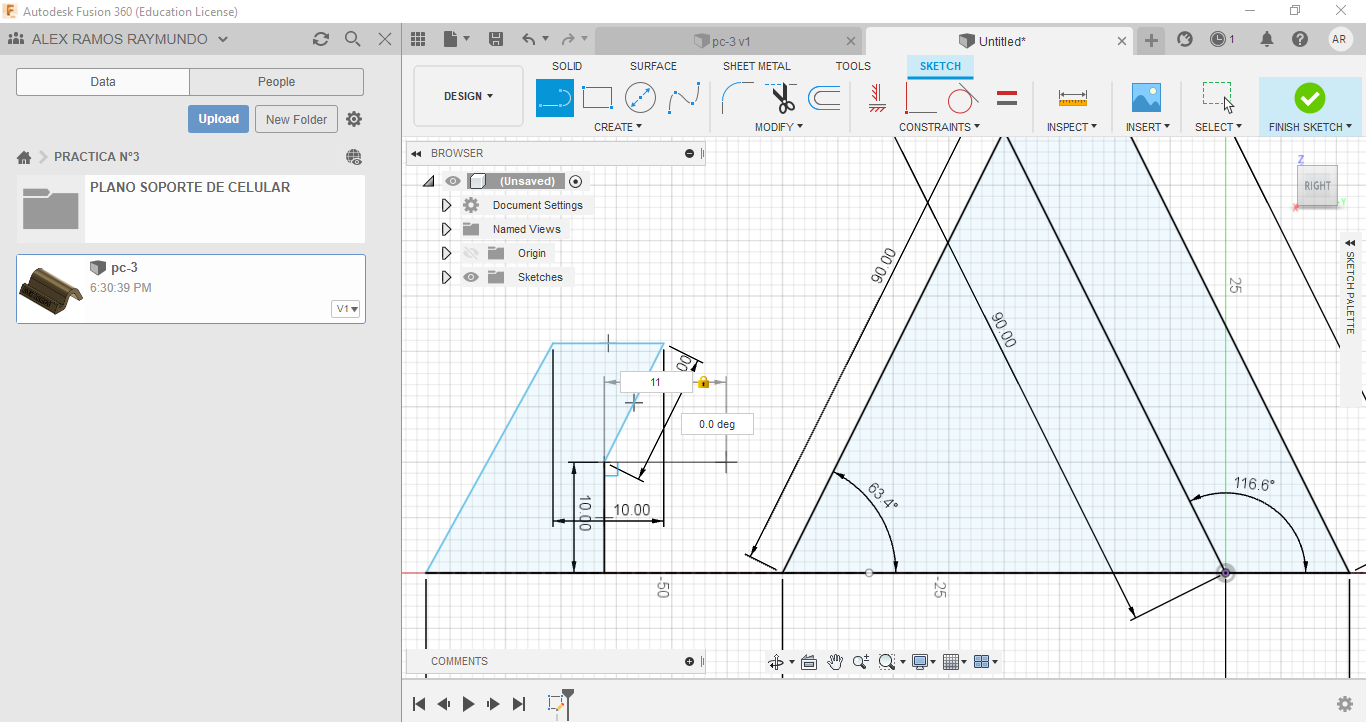Toggle visibility of the Unsaved component

(x=453, y=181)
